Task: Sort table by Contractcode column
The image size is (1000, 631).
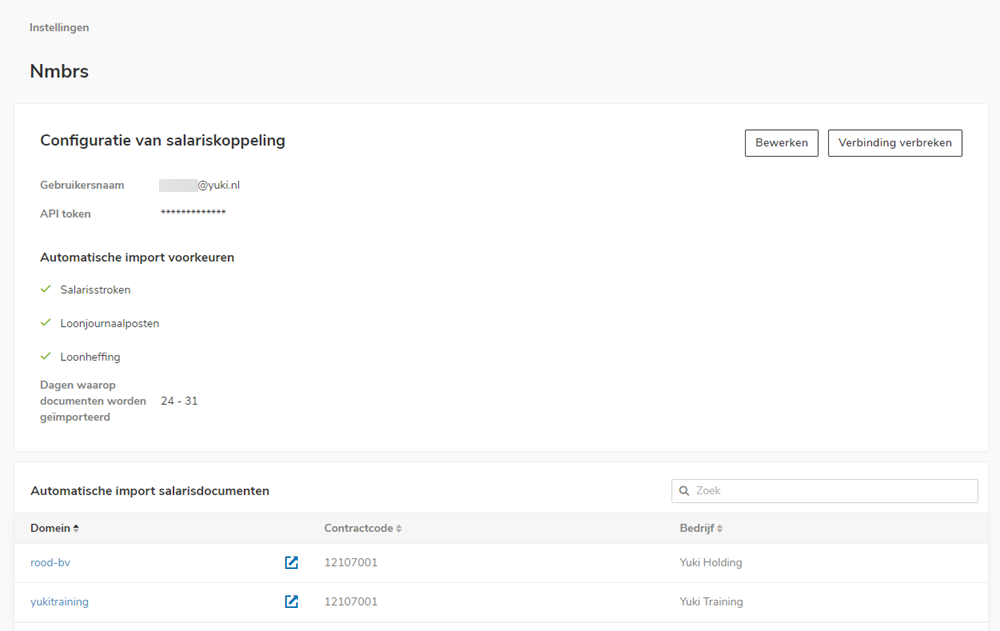Action: tap(362, 528)
